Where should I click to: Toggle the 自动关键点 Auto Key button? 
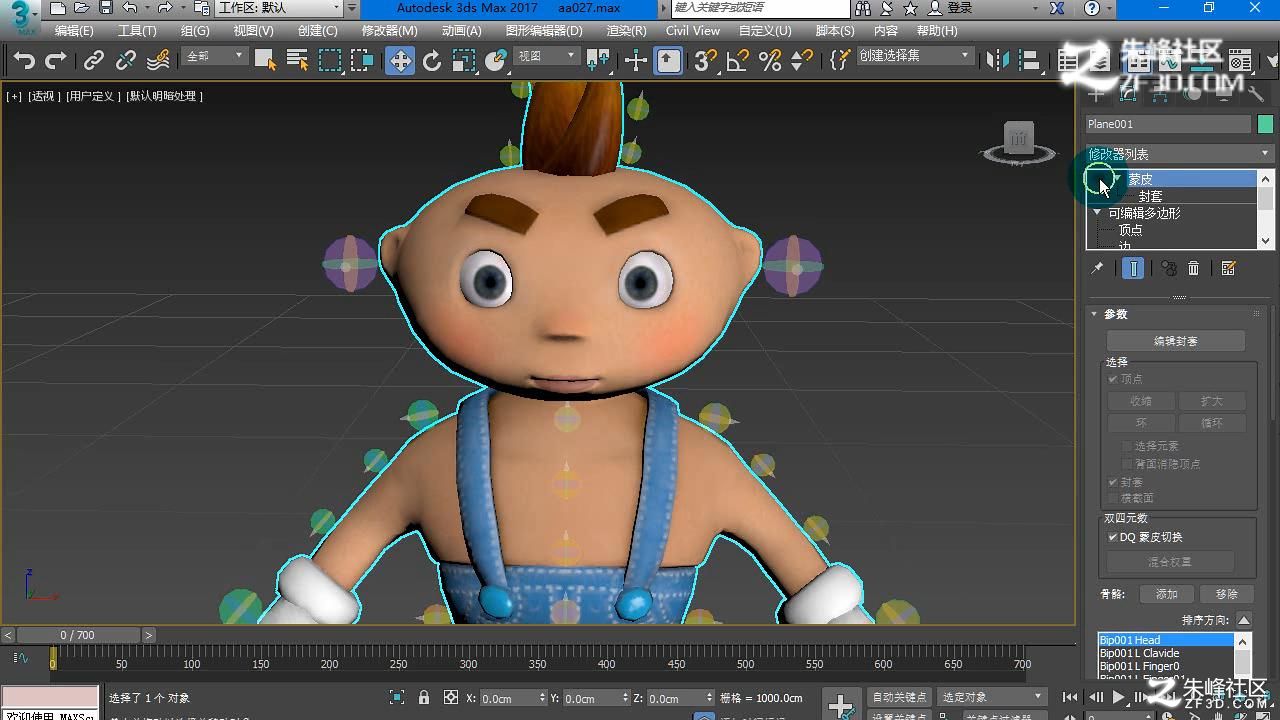coord(899,697)
